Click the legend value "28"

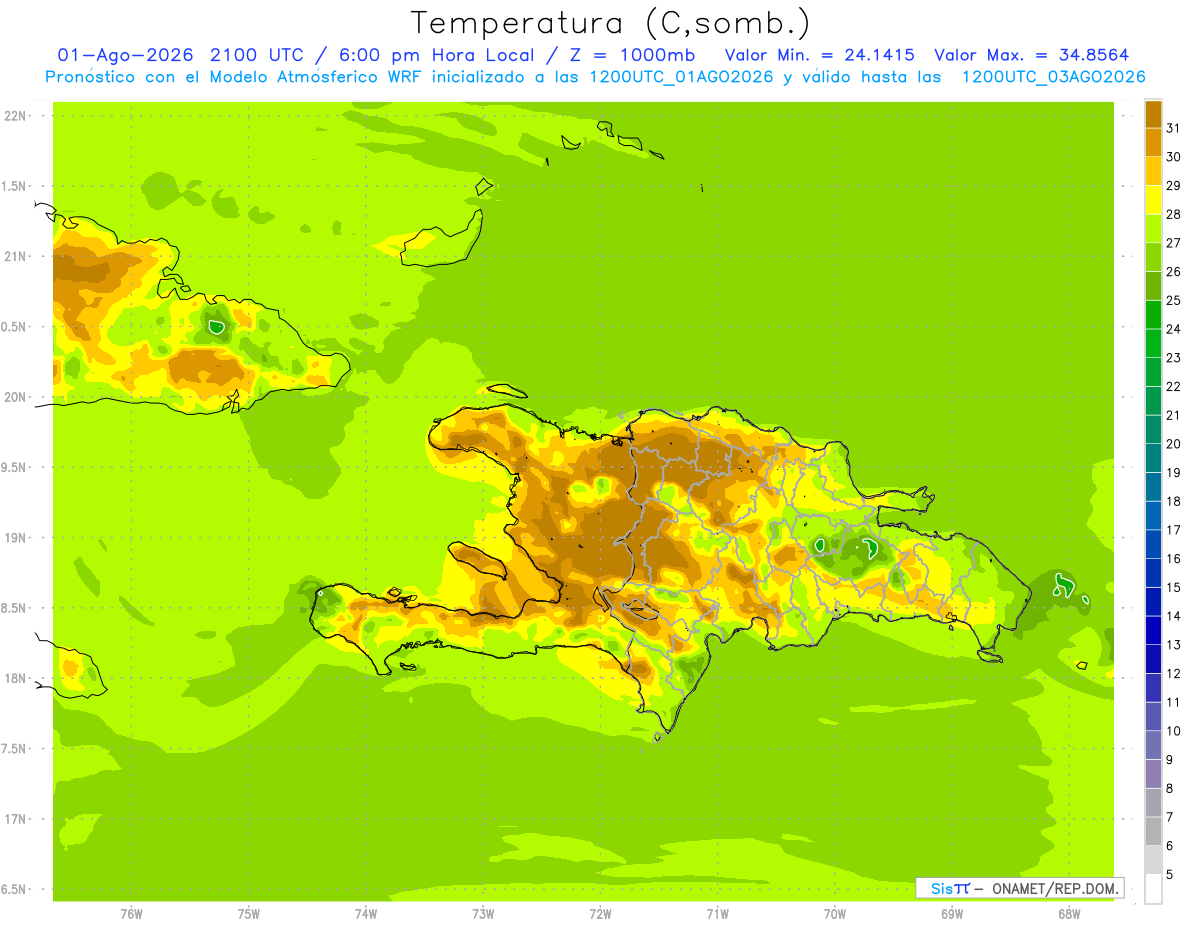click(1173, 214)
